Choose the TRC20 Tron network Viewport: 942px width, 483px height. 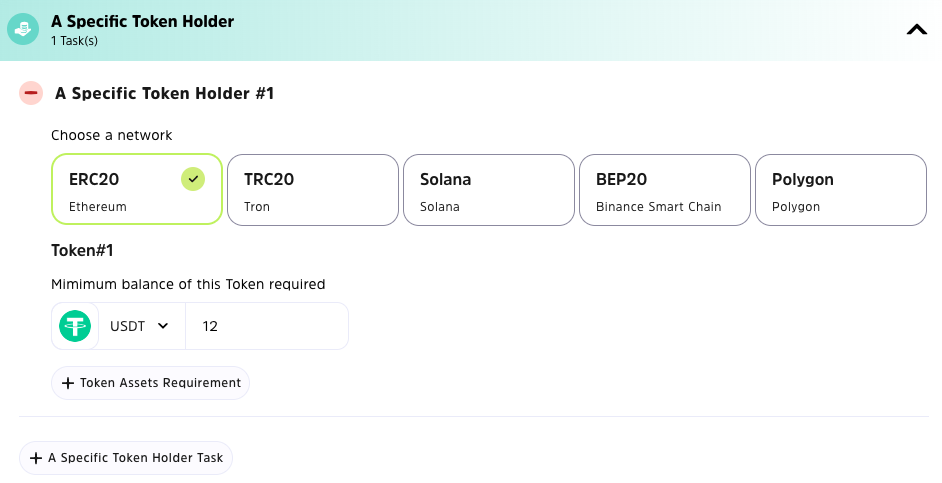pos(313,190)
